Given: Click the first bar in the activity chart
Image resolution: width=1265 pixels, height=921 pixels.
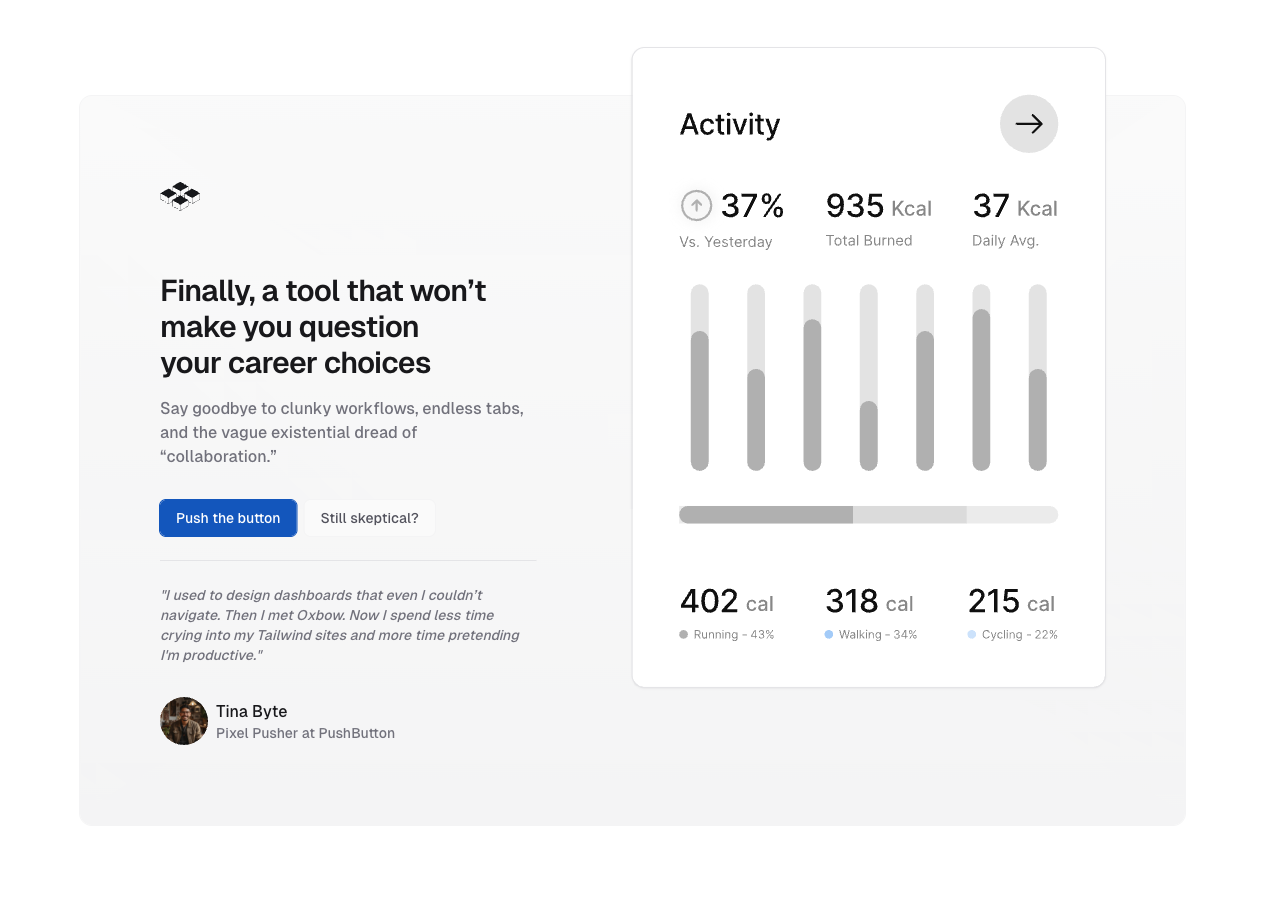Looking at the screenshot, I should [x=700, y=400].
